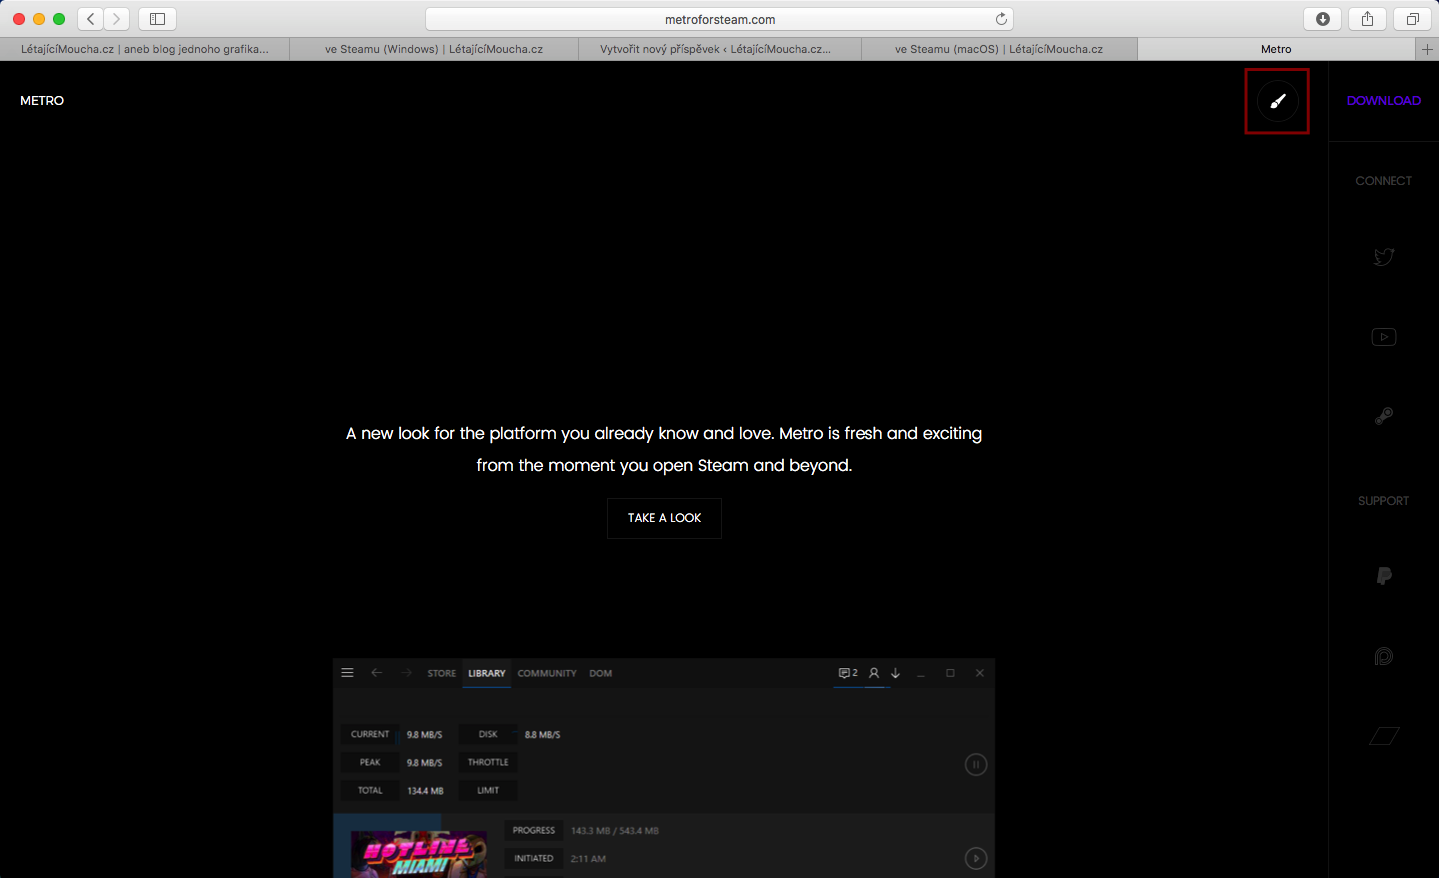Image resolution: width=1439 pixels, height=878 pixels.
Task: Click the 143.3 MB / 543.4 MB value
Action: [615, 831]
